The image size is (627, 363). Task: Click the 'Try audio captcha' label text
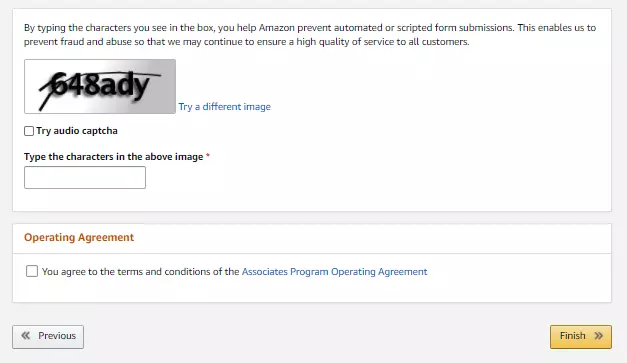(x=77, y=131)
